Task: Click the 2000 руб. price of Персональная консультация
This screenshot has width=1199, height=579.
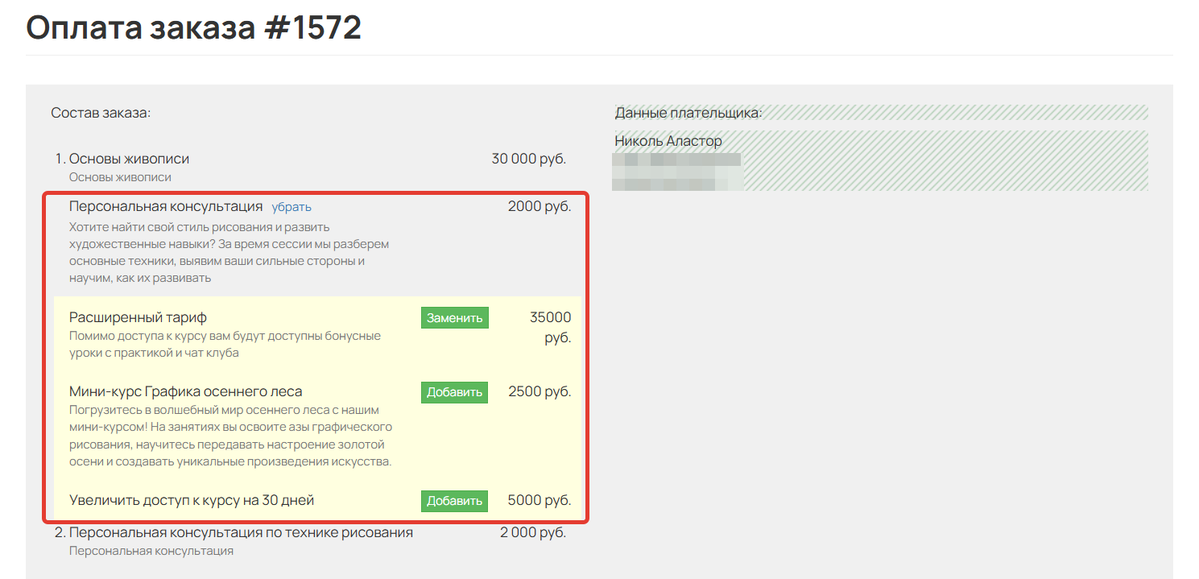Action: click(539, 207)
